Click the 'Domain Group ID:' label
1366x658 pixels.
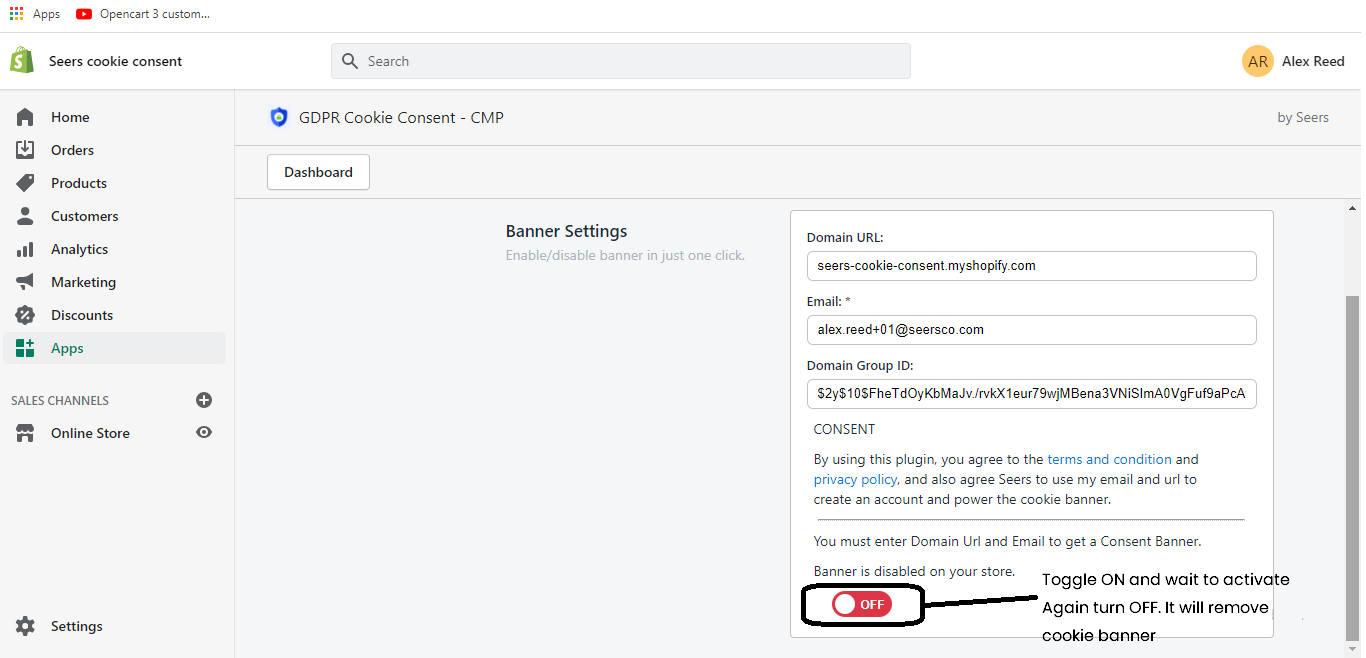click(860, 365)
